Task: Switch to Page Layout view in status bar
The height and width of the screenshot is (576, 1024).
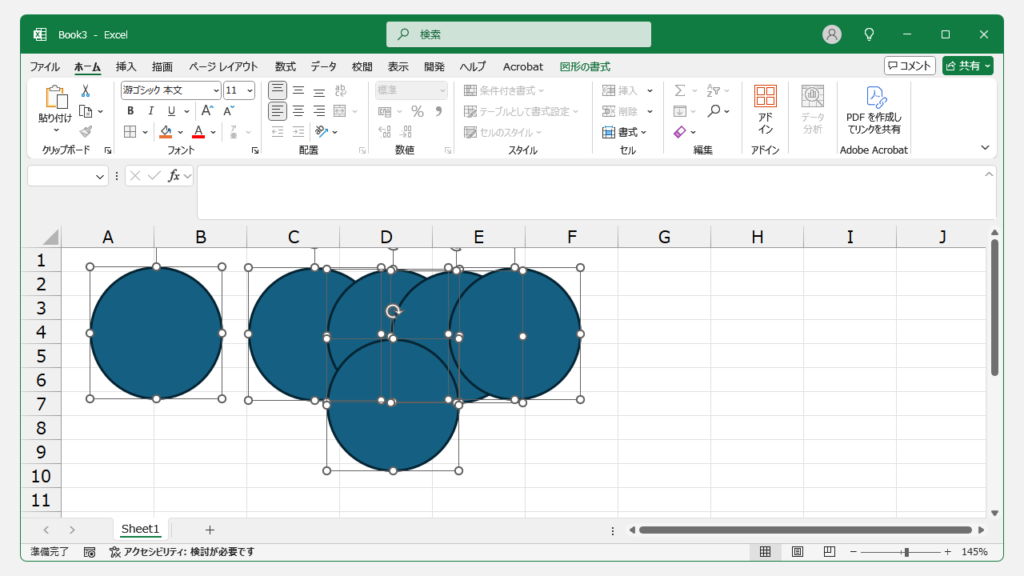Action: [797, 552]
